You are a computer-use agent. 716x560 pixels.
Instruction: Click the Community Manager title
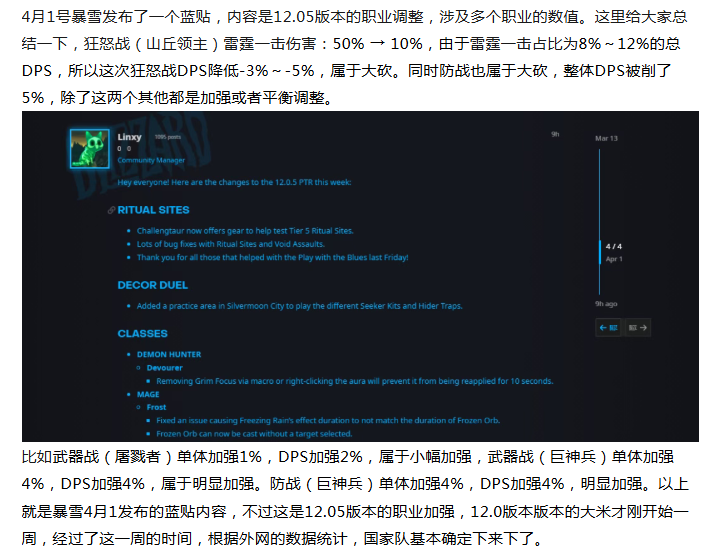(x=151, y=160)
